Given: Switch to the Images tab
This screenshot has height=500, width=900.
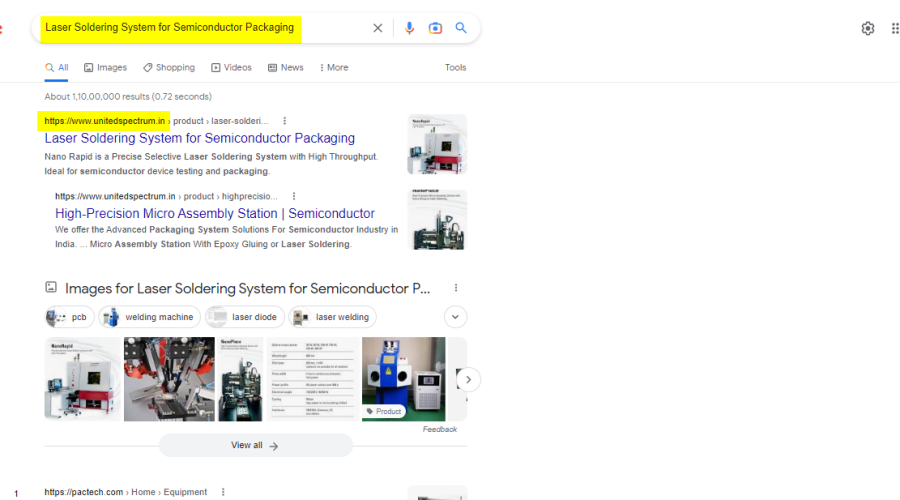Looking at the screenshot, I should [105, 68].
